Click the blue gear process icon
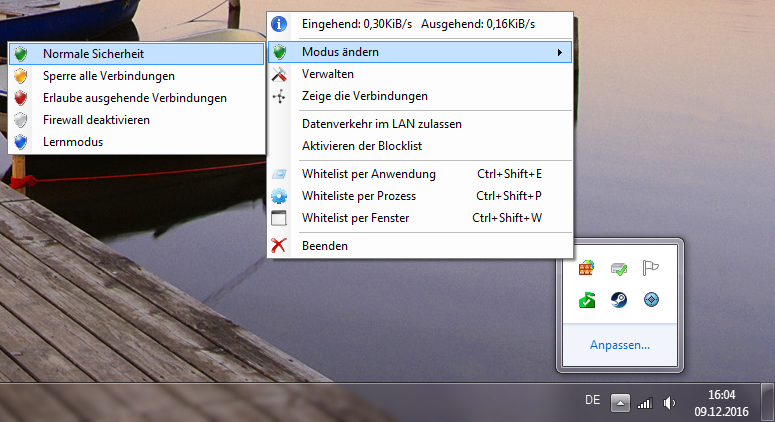The height and width of the screenshot is (422, 775). pyautogui.click(x=279, y=196)
